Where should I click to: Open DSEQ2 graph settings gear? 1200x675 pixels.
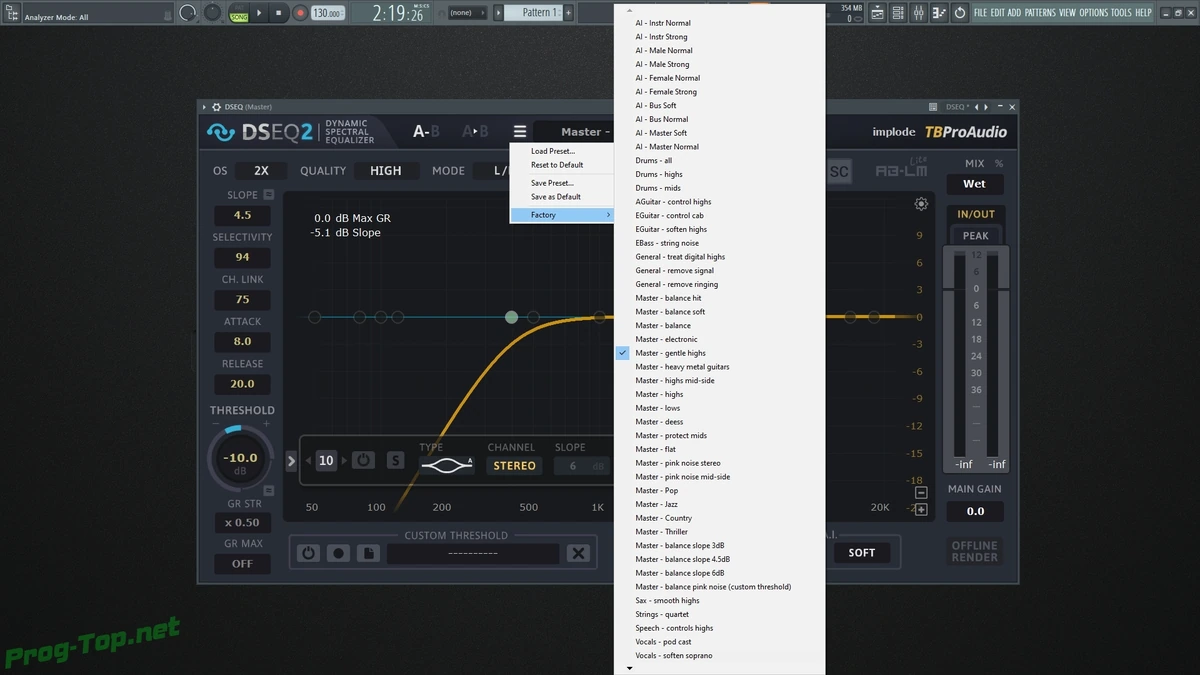pyautogui.click(x=921, y=204)
